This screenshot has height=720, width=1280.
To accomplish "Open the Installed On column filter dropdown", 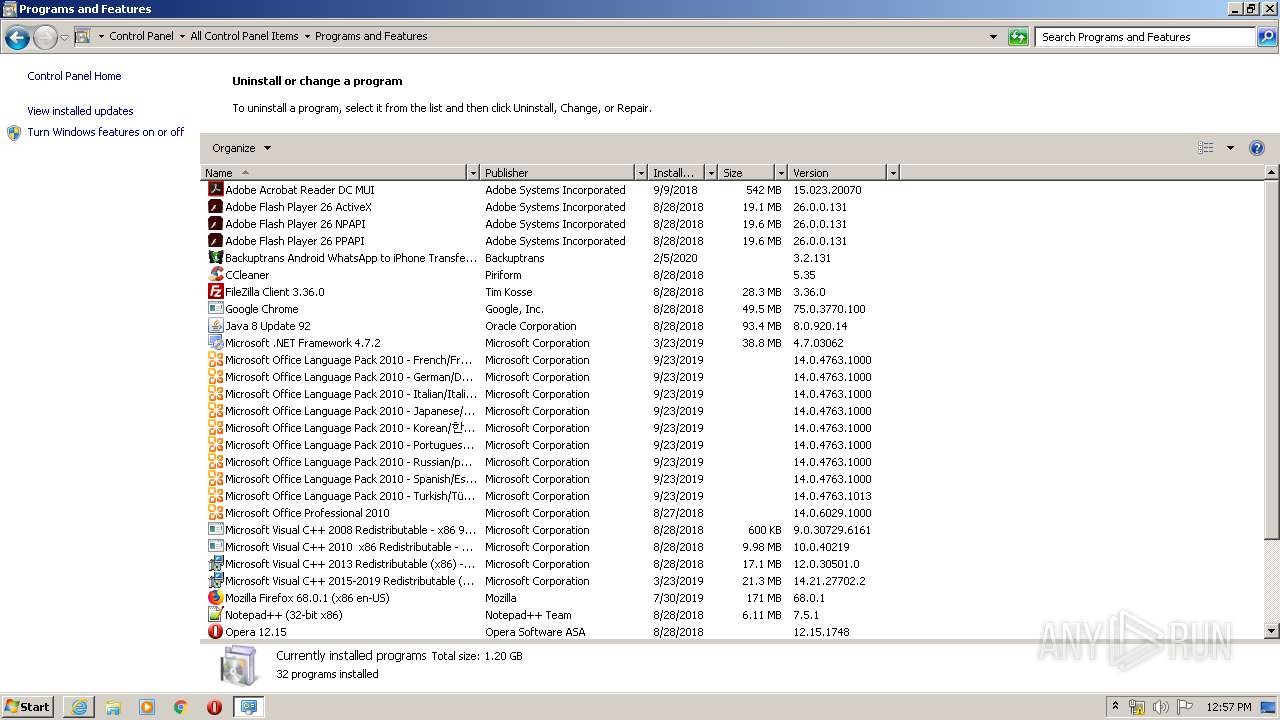I will point(711,173).
